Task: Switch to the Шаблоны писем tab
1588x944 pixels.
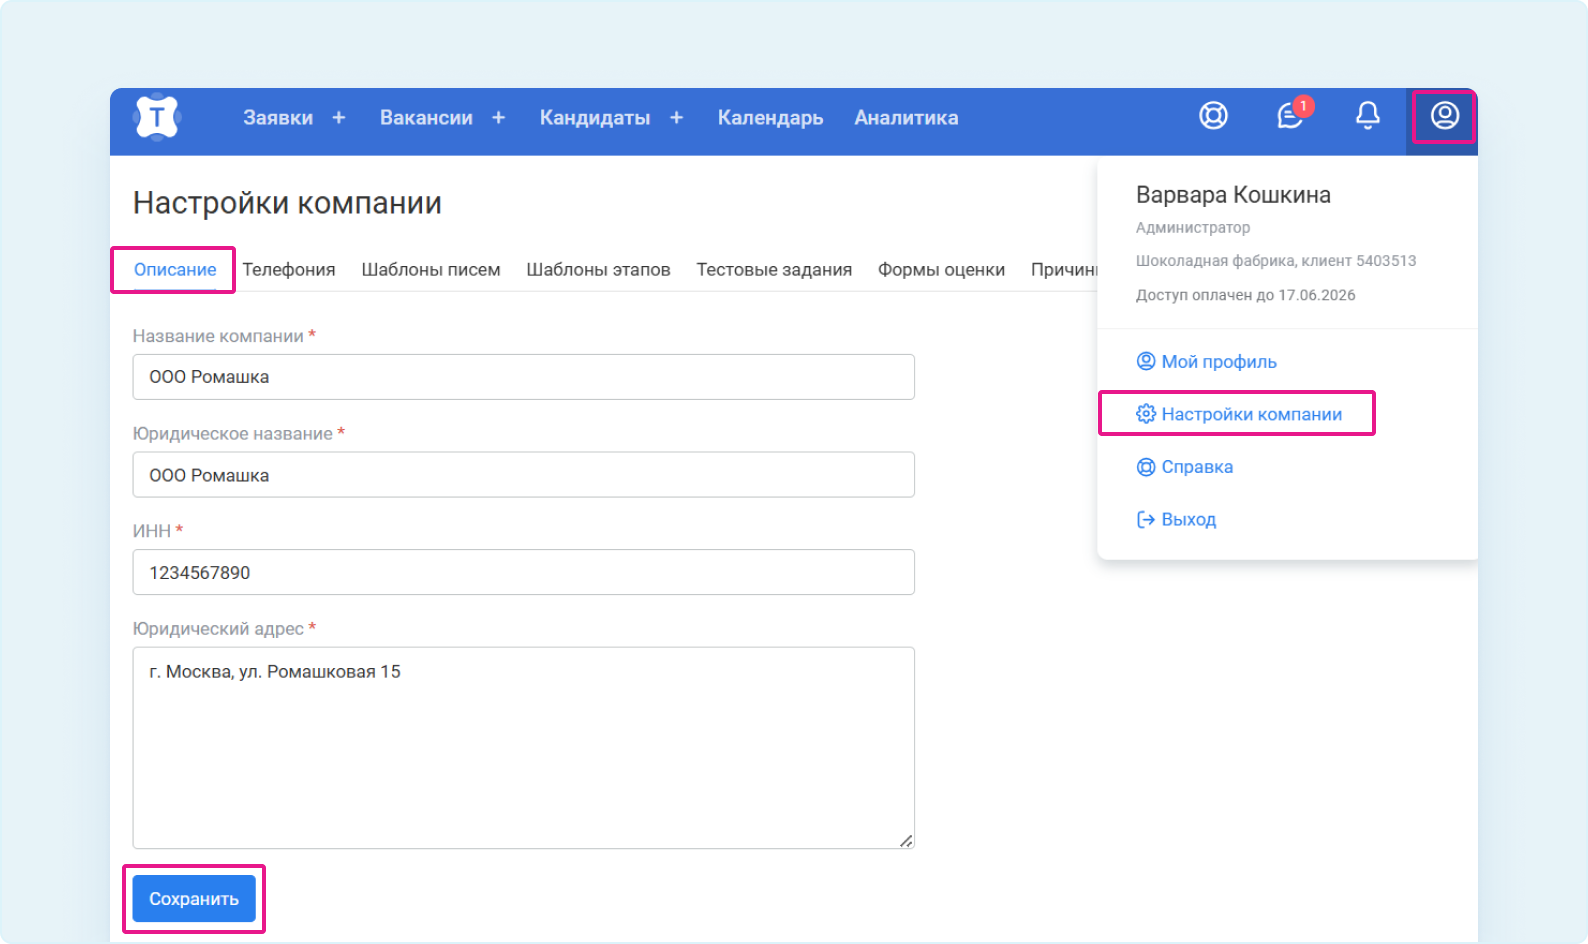Action: click(x=431, y=270)
